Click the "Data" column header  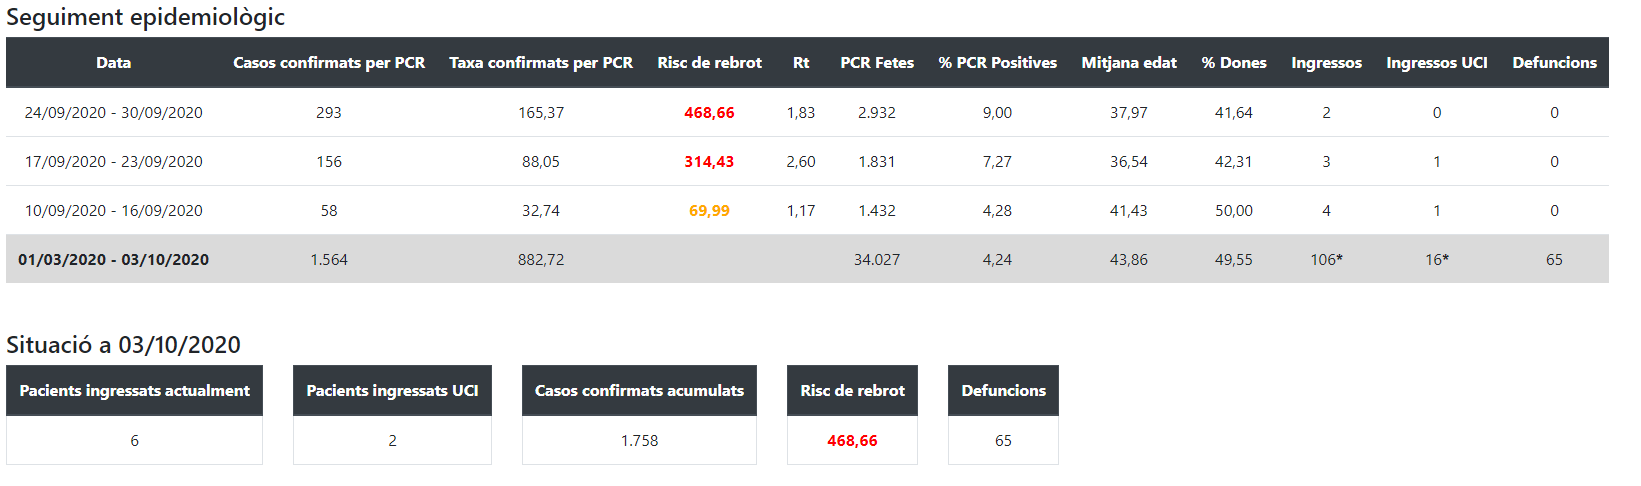click(114, 63)
